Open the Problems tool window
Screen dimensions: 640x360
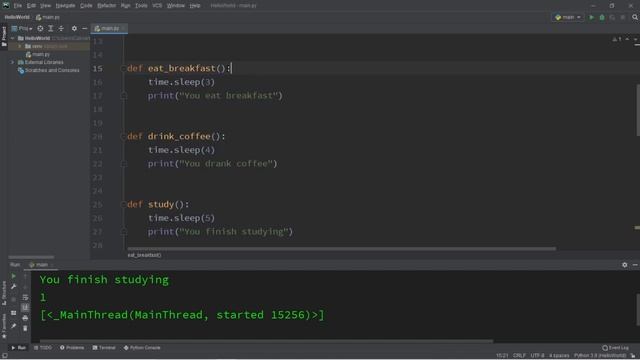72,348
